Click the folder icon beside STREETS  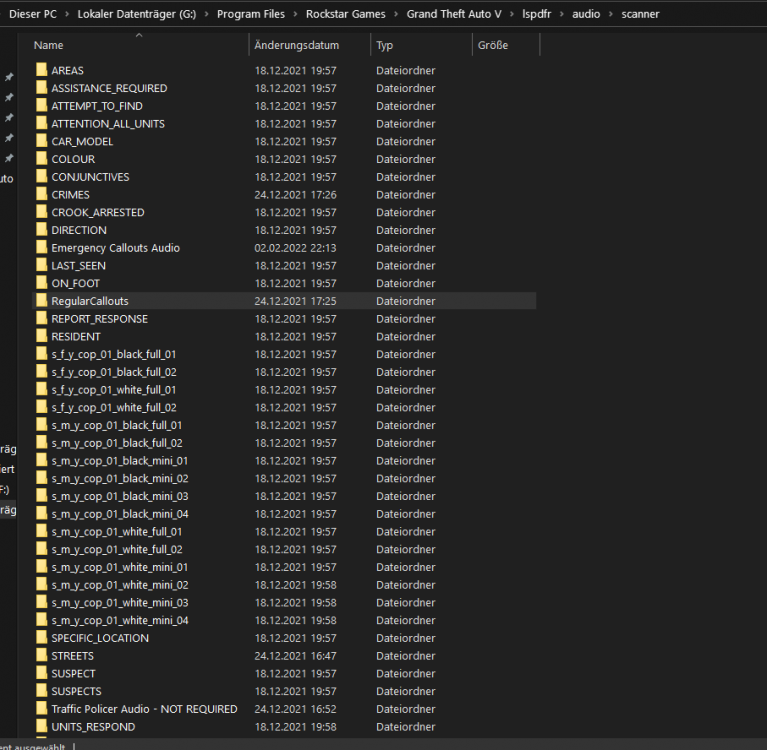coord(41,656)
